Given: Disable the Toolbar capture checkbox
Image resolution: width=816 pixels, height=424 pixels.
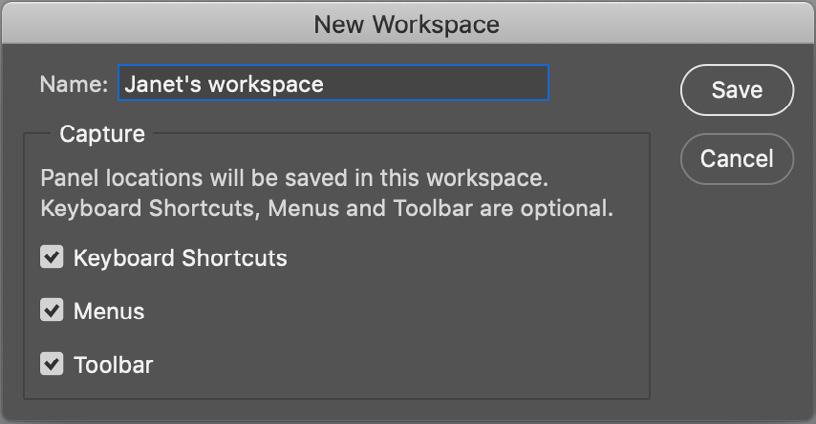Looking at the screenshot, I should 52,364.
